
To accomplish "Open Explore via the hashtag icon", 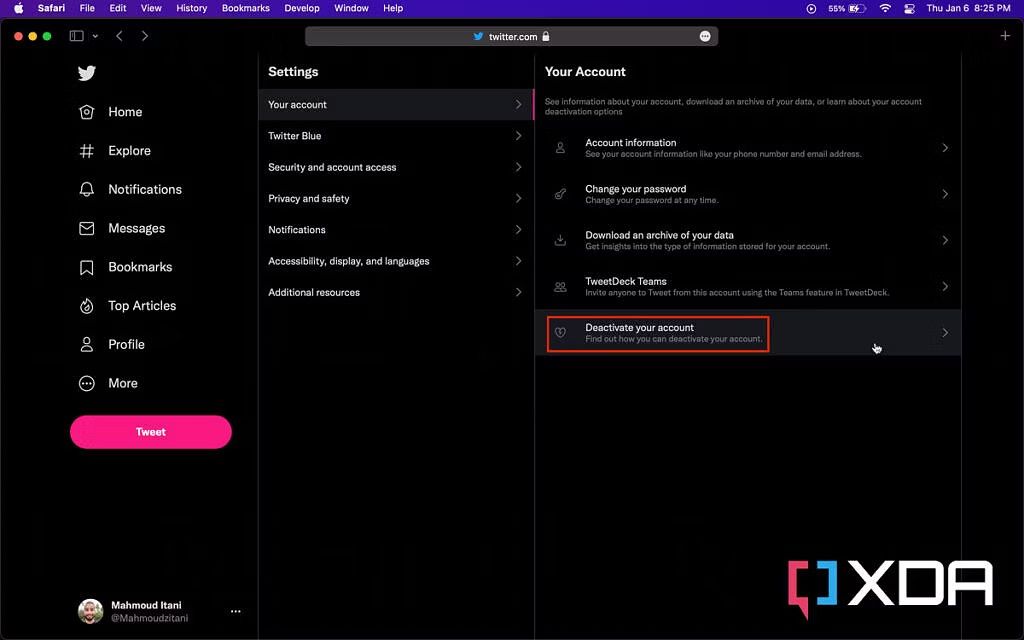I will point(87,150).
